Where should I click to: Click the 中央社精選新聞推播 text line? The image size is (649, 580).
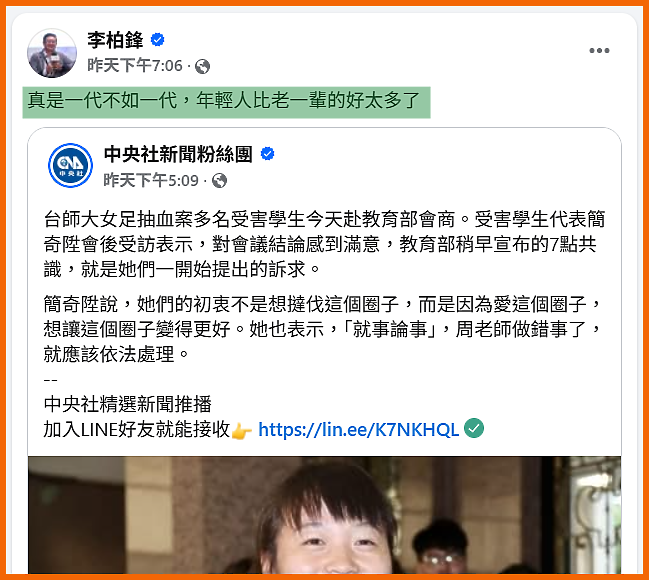(127, 404)
